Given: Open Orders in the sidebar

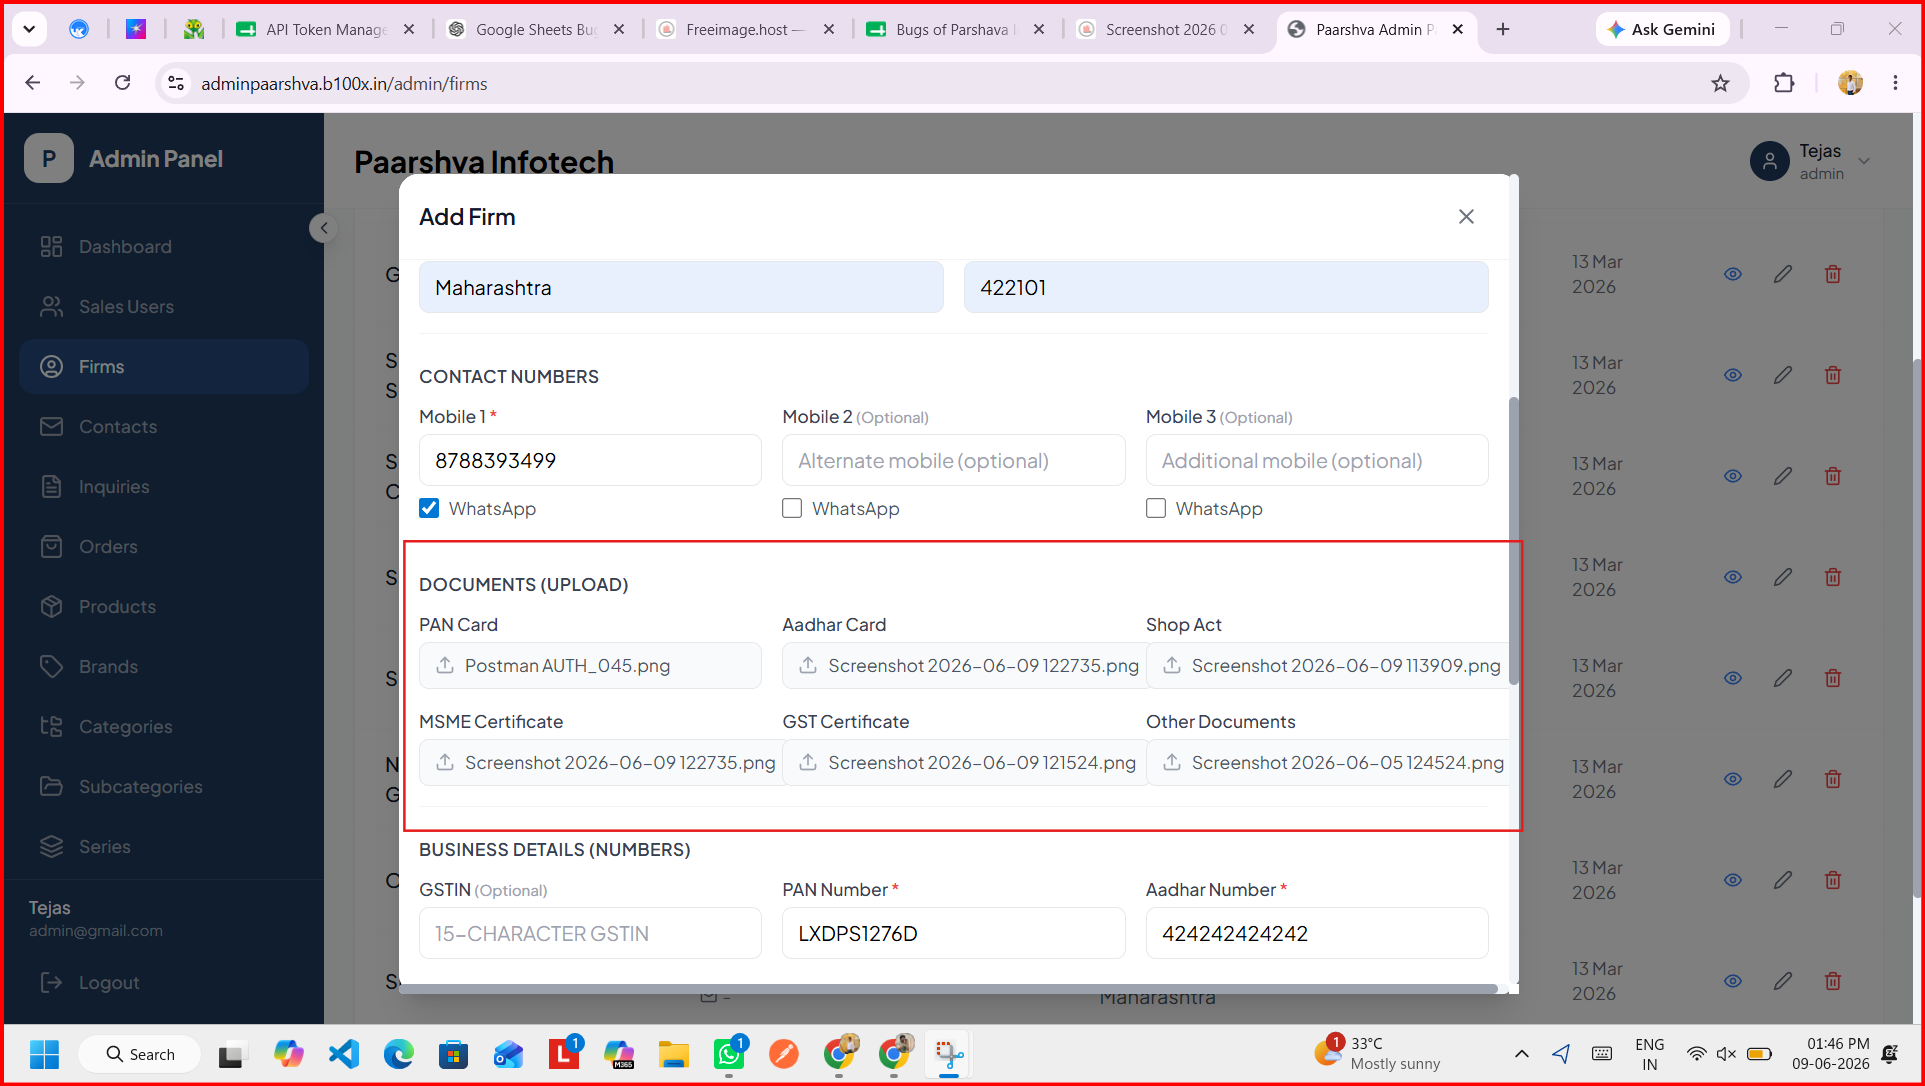Looking at the screenshot, I should tap(164, 547).
